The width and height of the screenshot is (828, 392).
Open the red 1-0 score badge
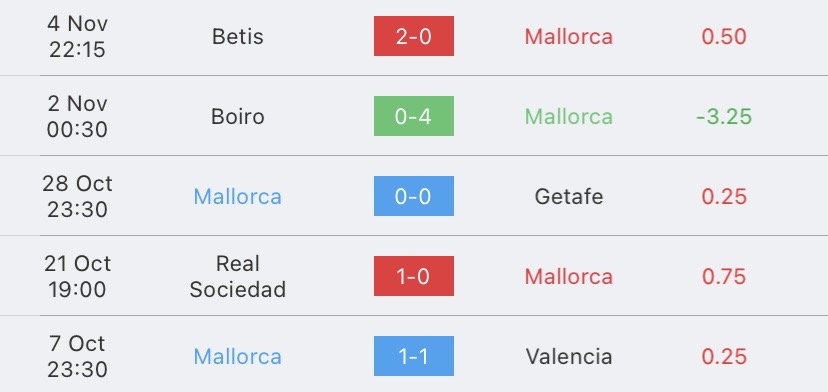point(413,276)
